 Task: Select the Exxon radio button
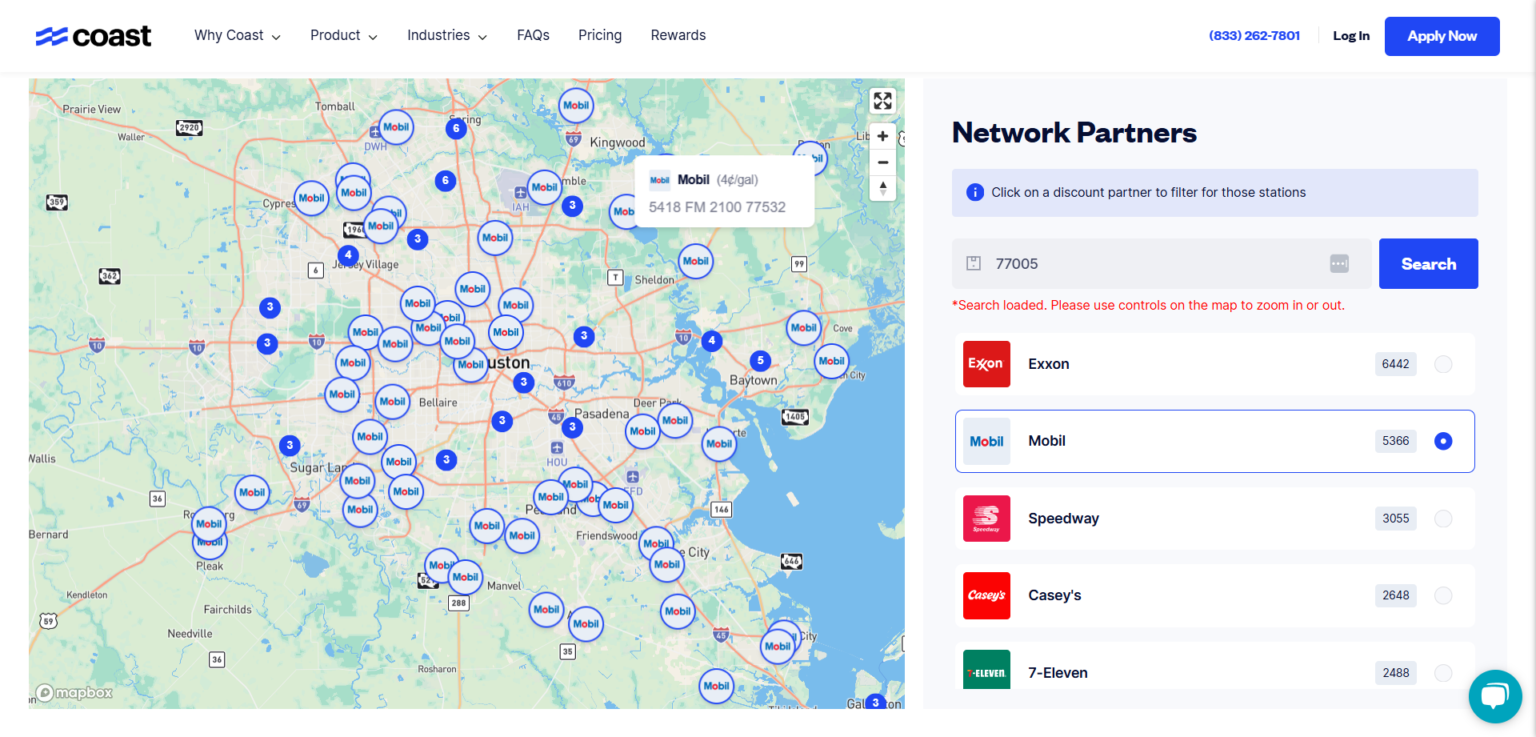[1443, 364]
